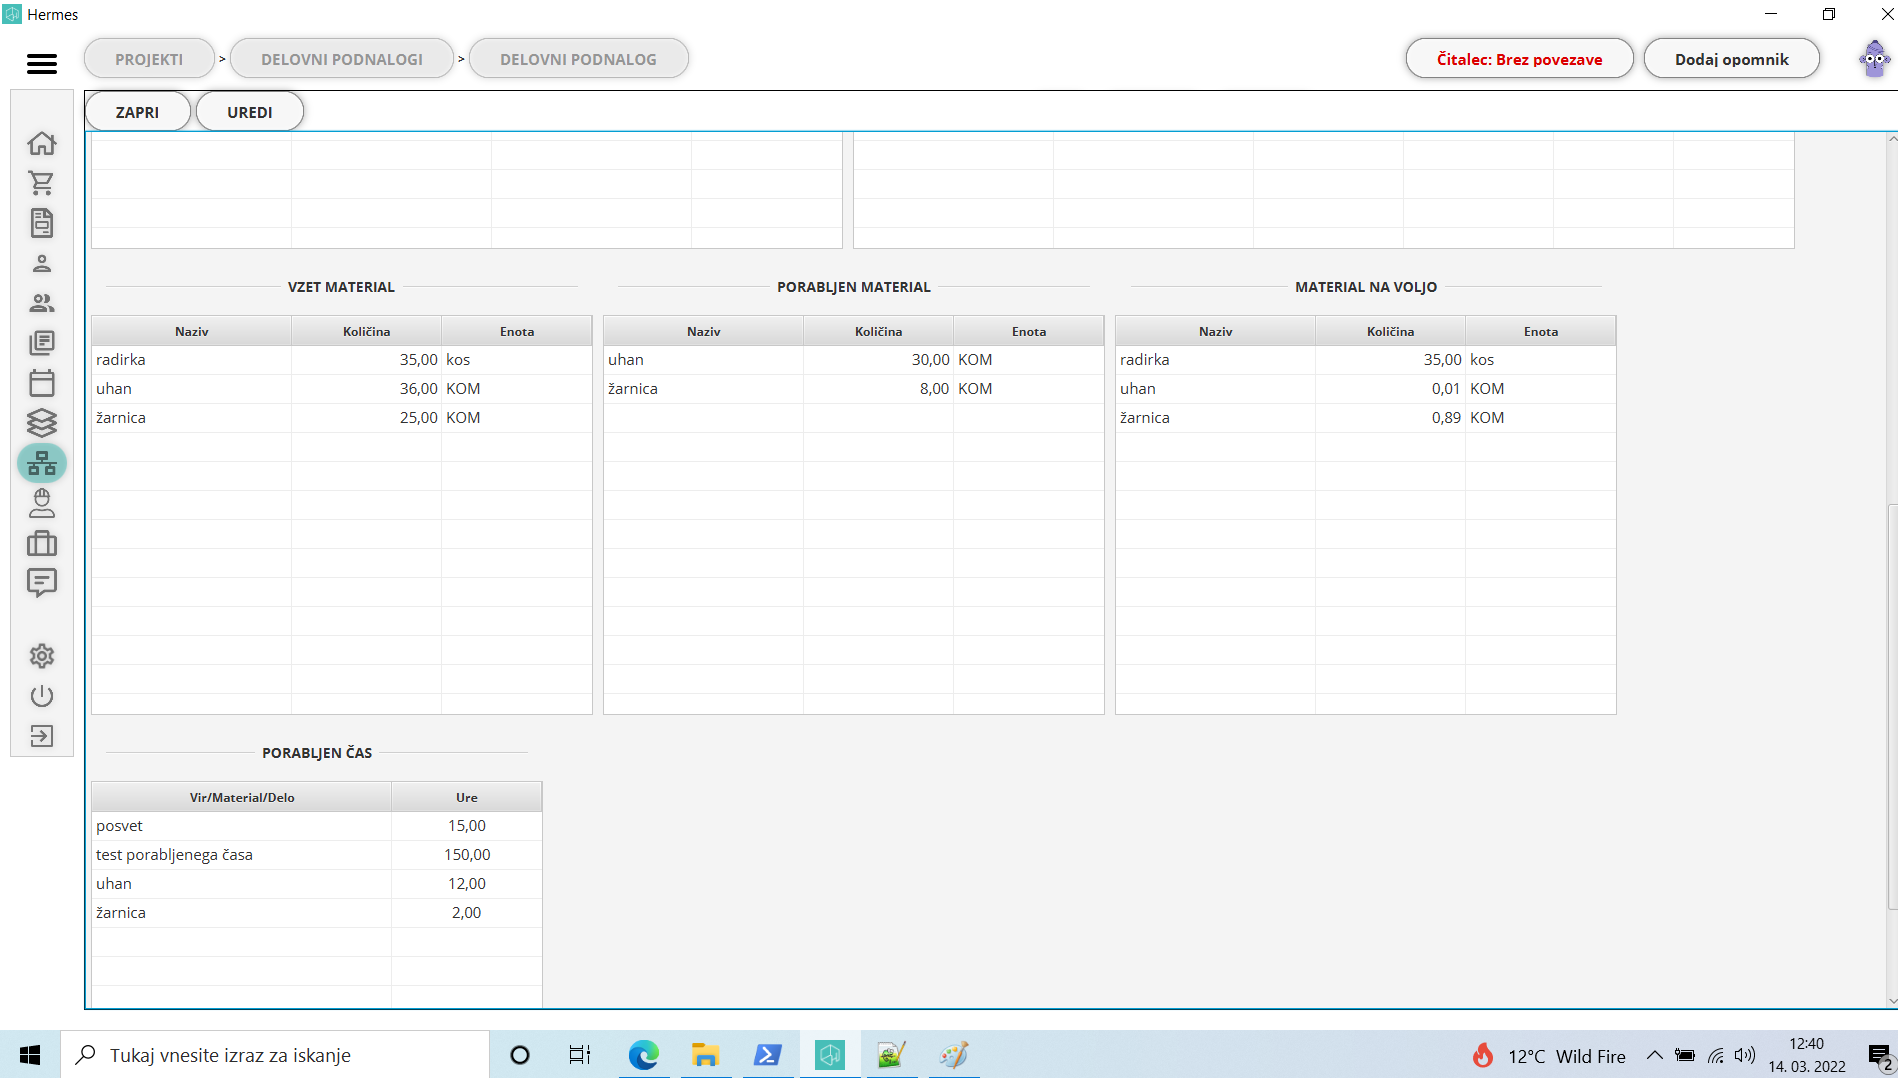Open the worker helmet sidebar icon
The width and height of the screenshot is (1898, 1078).
point(41,503)
